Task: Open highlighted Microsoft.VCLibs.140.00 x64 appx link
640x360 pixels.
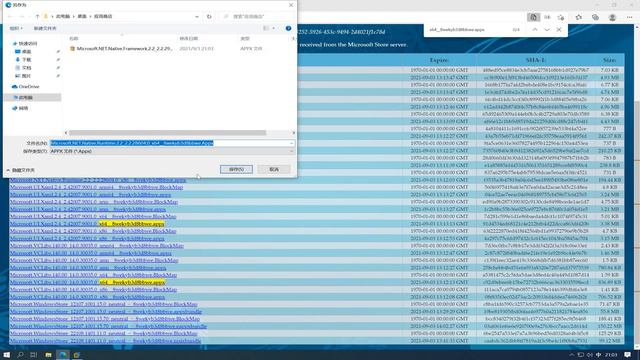Action: pos(87,282)
